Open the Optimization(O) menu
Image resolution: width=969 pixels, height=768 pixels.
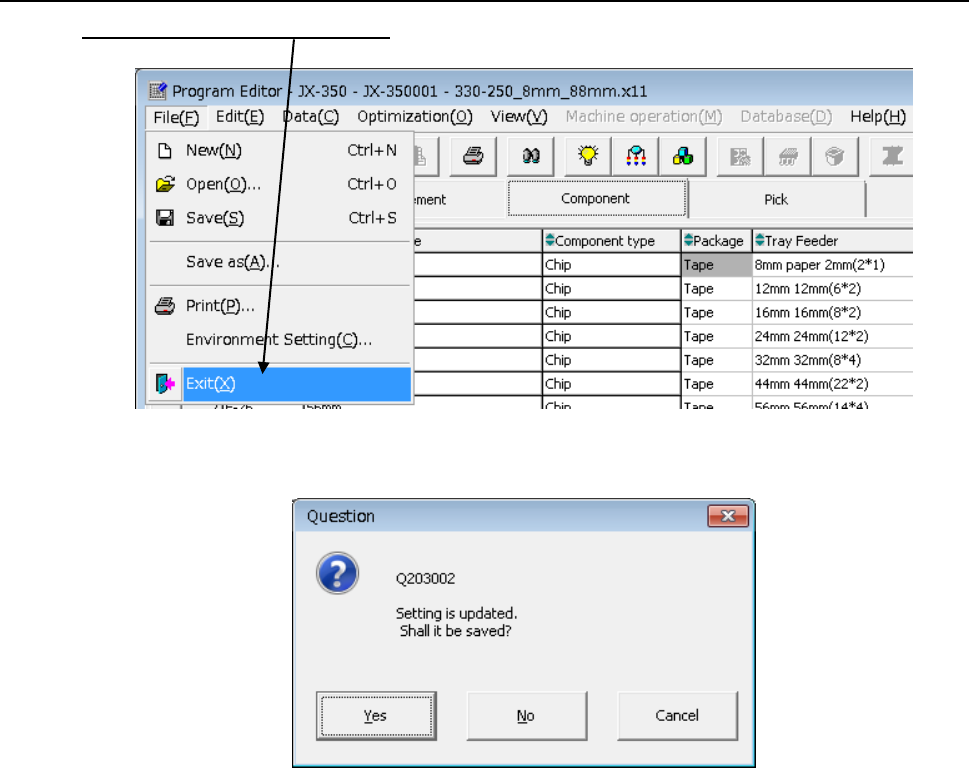point(415,117)
